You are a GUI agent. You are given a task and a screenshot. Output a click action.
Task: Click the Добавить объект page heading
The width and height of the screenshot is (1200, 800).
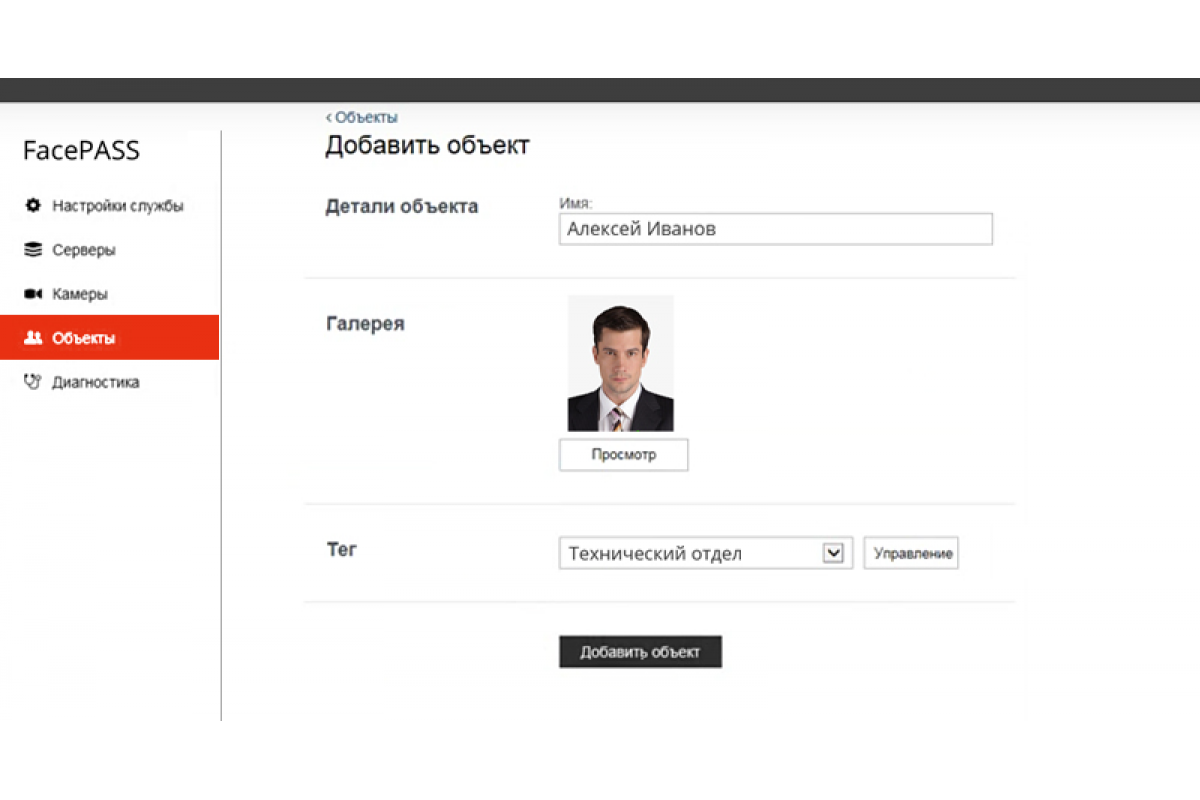[427, 146]
